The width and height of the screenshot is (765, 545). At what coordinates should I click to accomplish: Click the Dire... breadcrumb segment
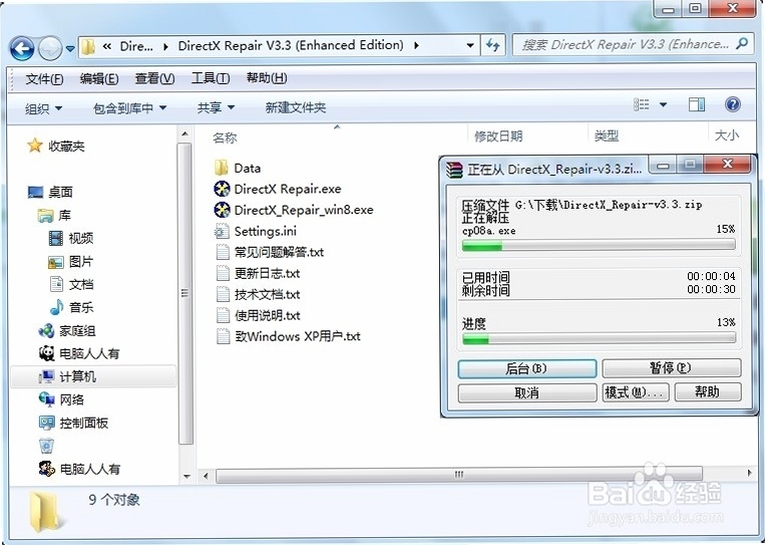[136, 46]
